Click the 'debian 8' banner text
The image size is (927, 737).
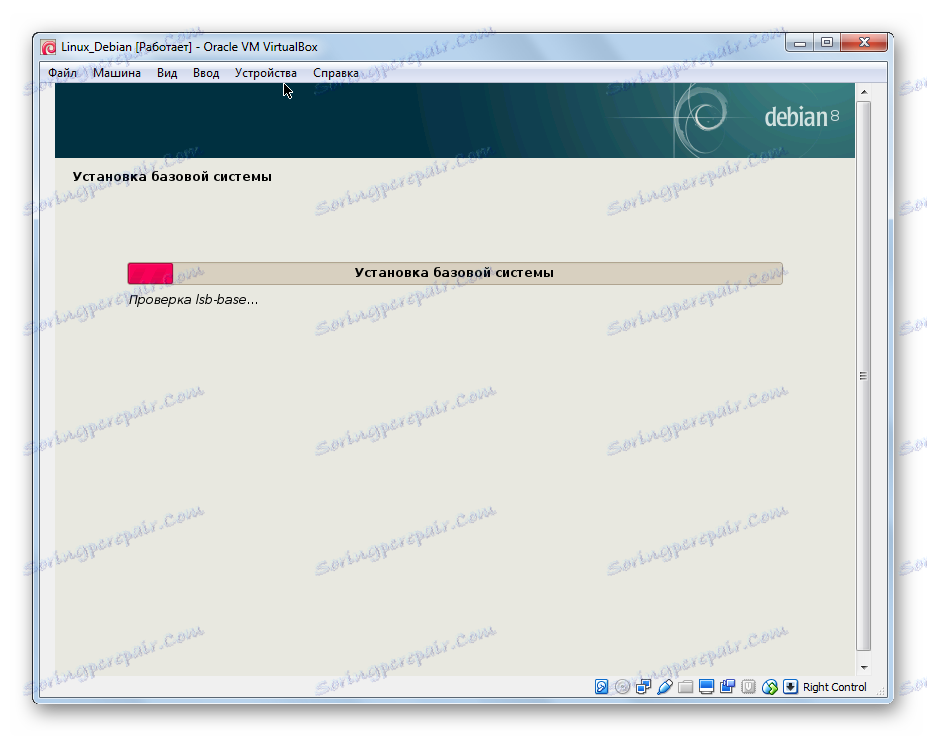pos(802,117)
